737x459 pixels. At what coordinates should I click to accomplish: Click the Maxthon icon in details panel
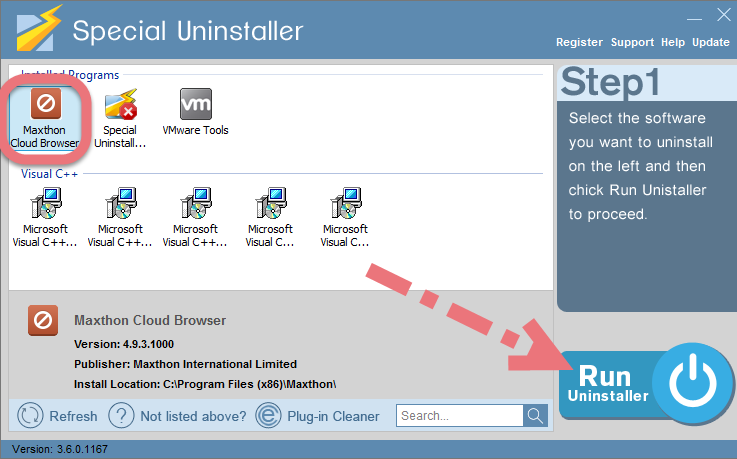pyautogui.click(x=43, y=320)
